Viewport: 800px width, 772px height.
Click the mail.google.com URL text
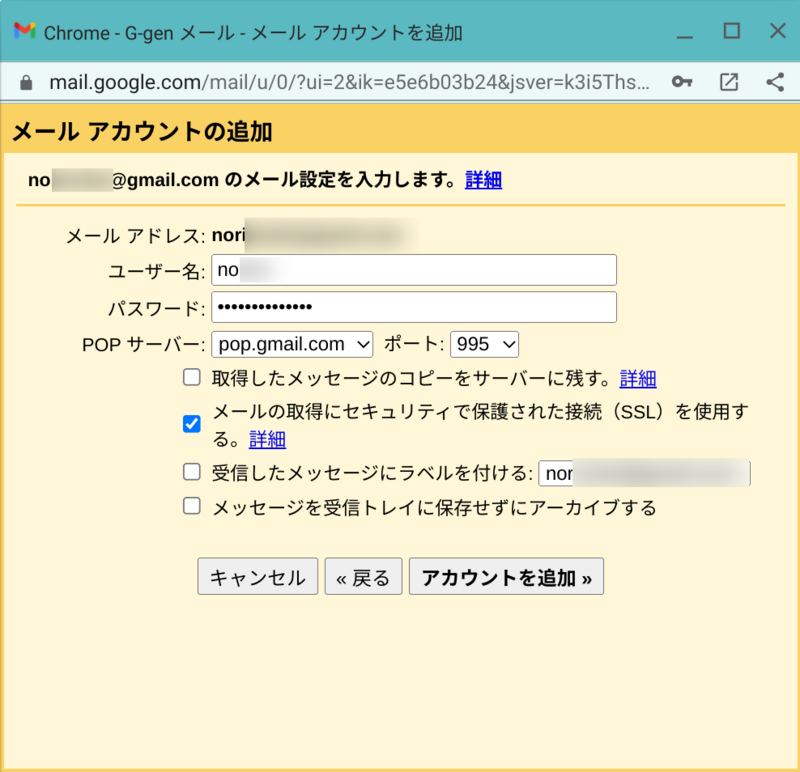coord(349,82)
